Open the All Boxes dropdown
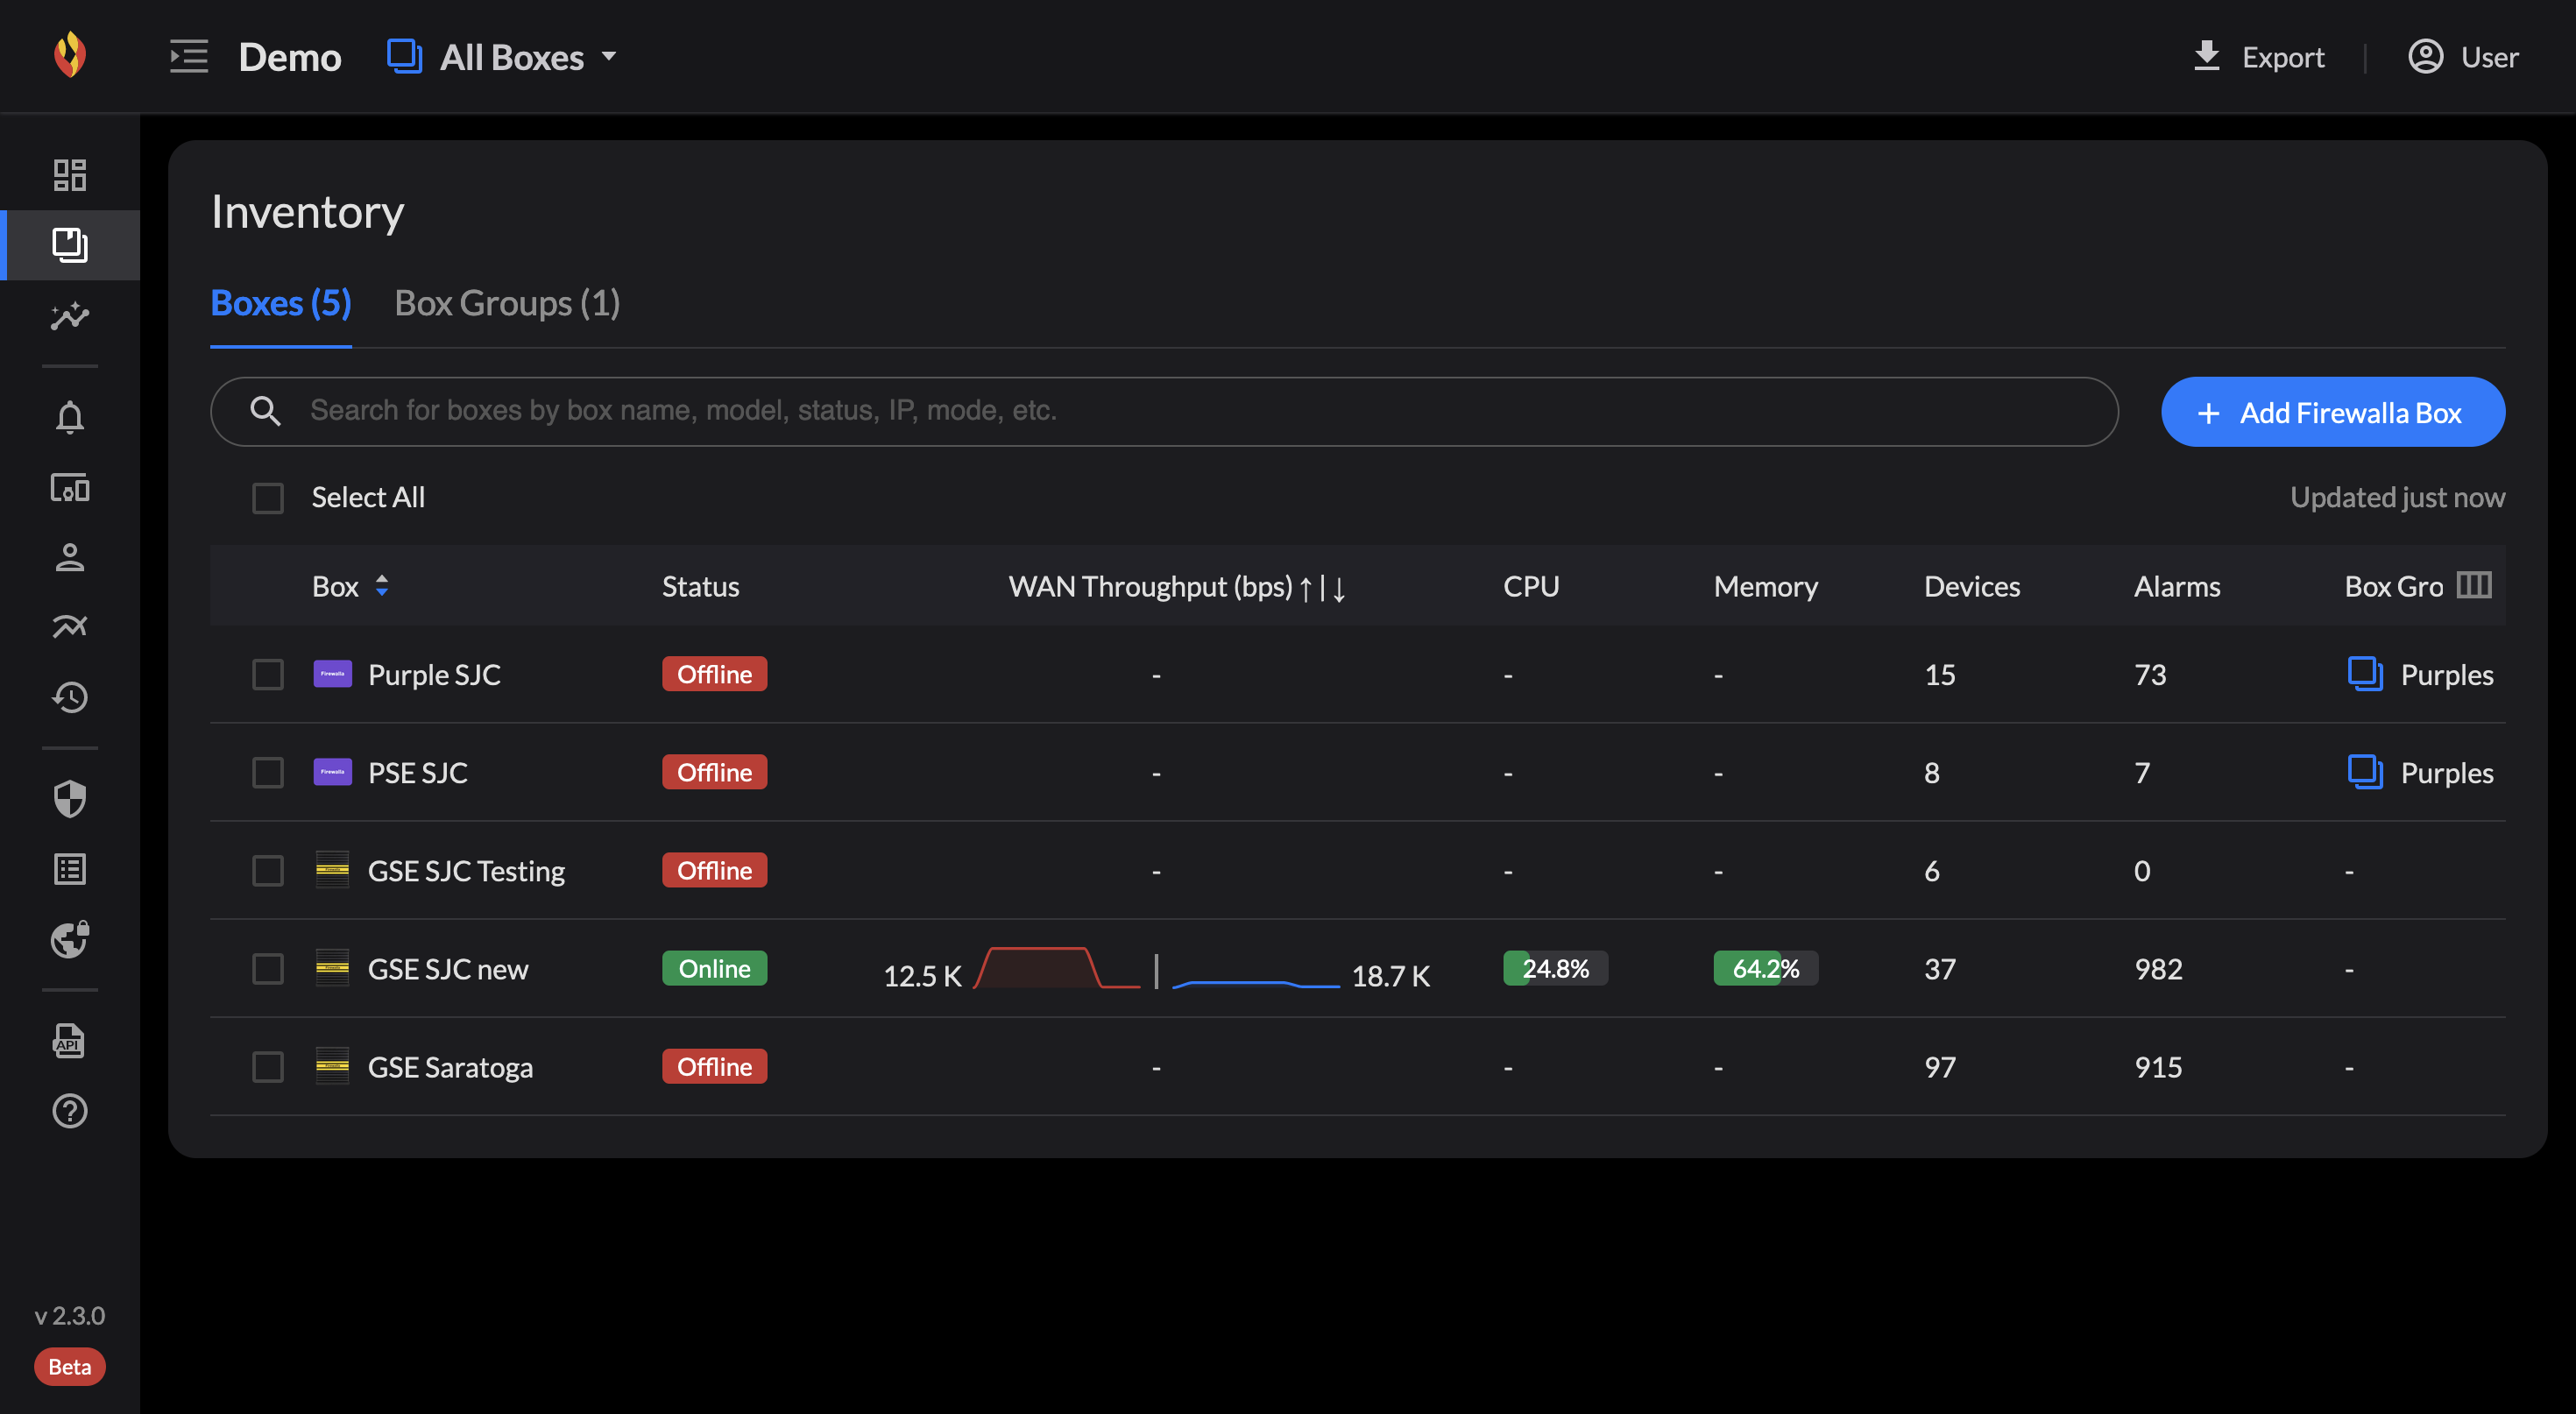The height and width of the screenshot is (1414, 2576). tap(502, 57)
